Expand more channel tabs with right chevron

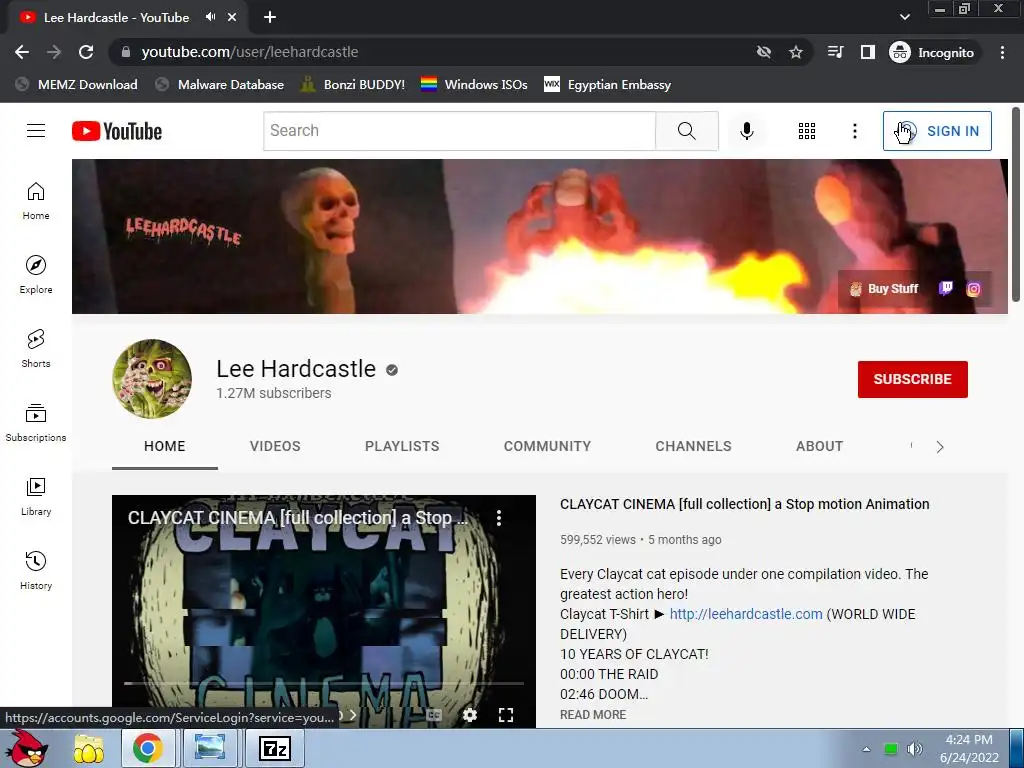[940, 447]
